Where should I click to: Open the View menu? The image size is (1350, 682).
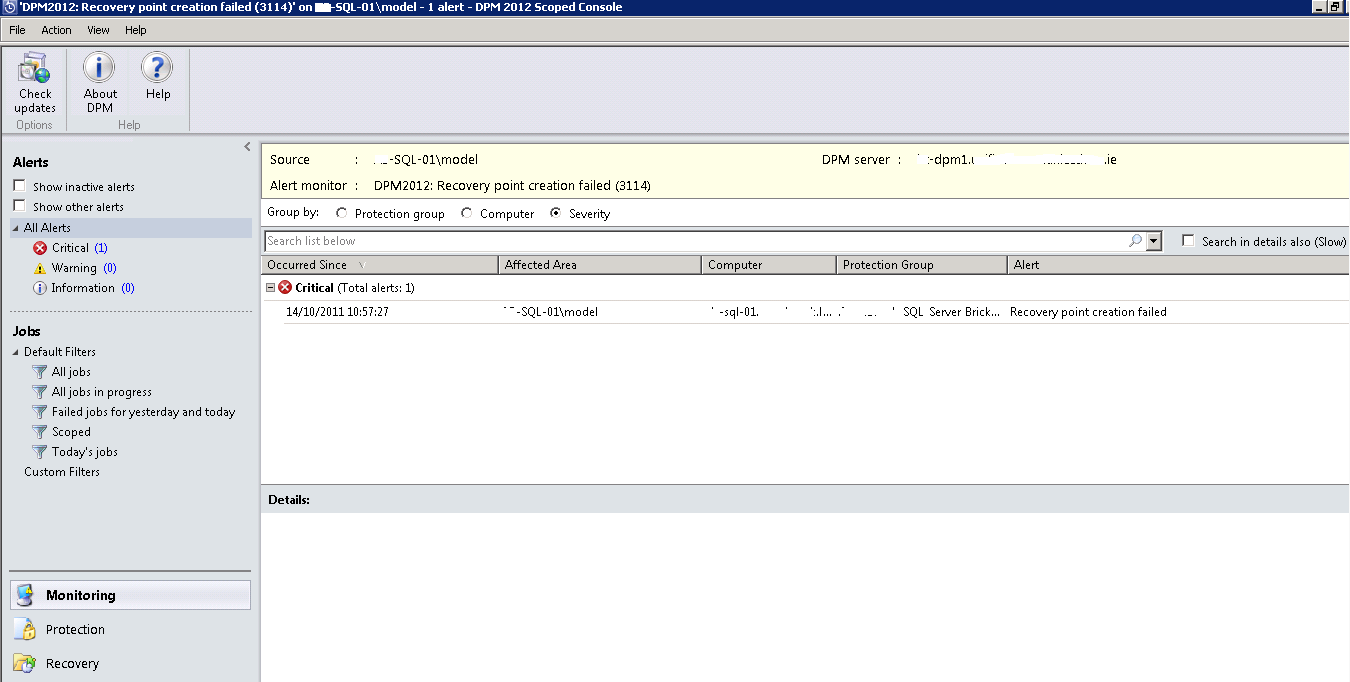pyautogui.click(x=97, y=30)
